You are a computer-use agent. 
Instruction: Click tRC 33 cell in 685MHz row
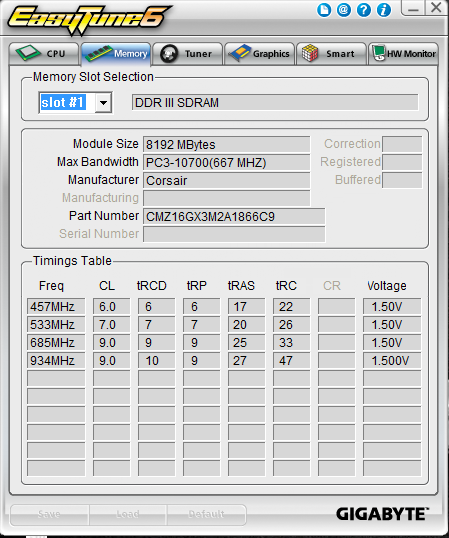coord(291,342)
